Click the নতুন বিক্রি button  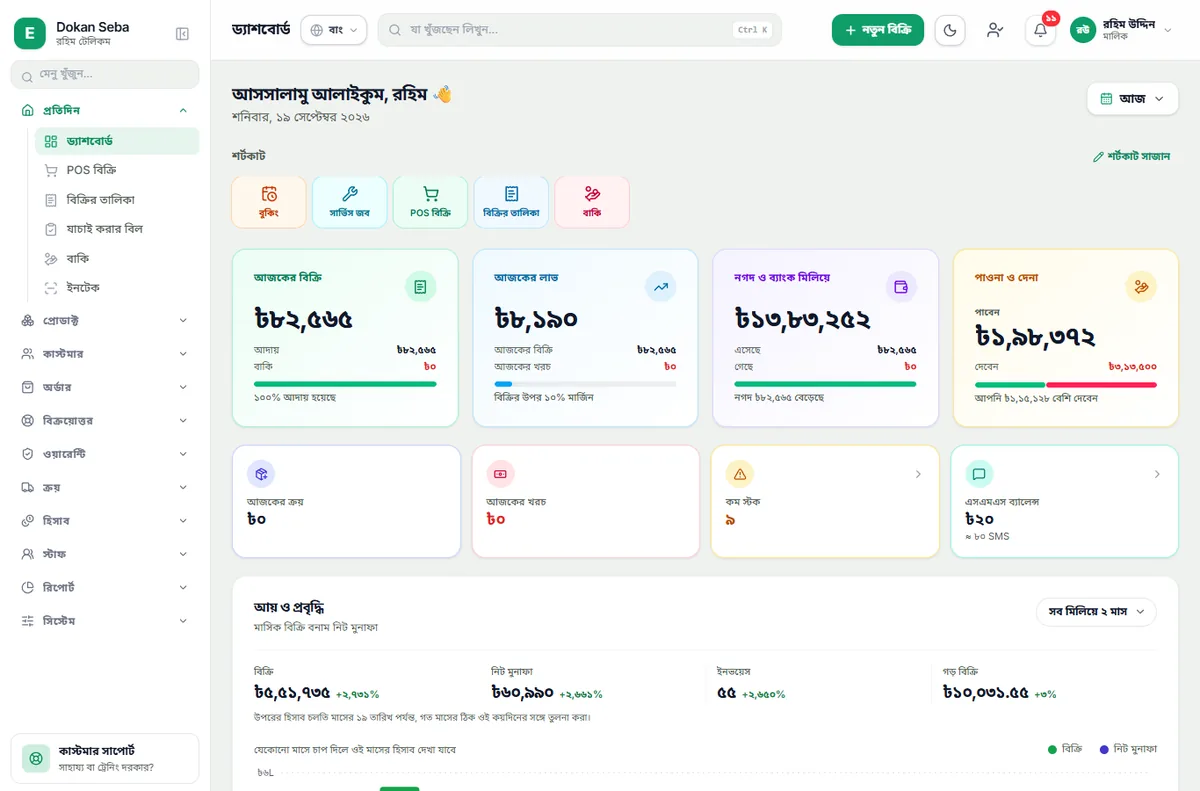click(x=878, y=30)
